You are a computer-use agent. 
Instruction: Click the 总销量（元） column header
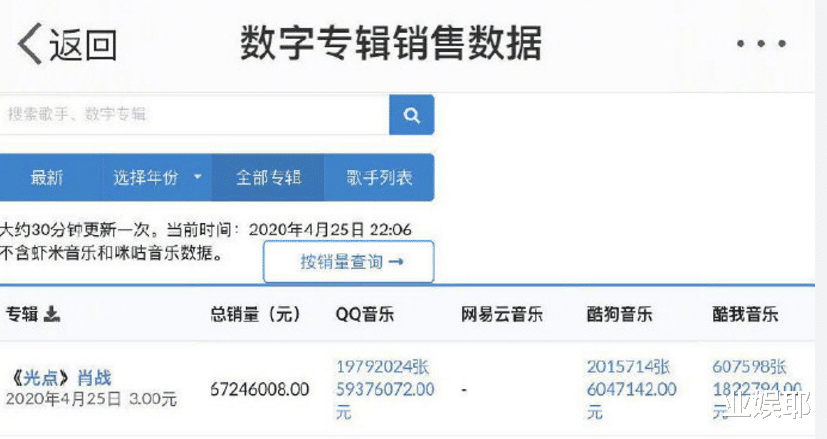tap(256, 314)
